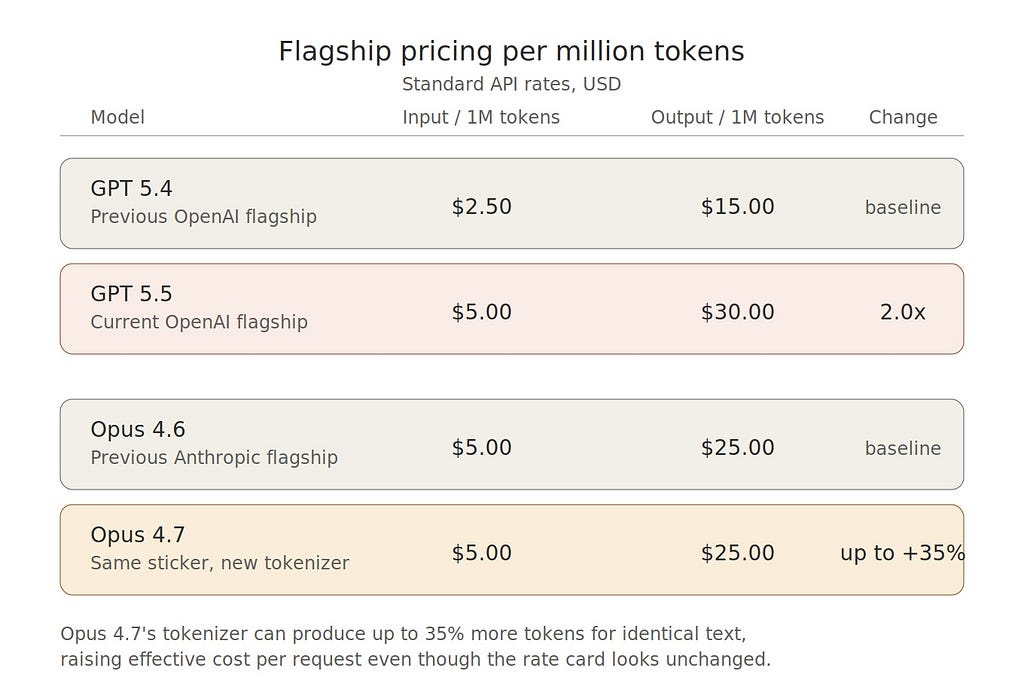Viewport: 1024px width, 693px height.
Task: Select the GPT 5.5 row title
Action: pyautogui.click(x=131, y=294)
